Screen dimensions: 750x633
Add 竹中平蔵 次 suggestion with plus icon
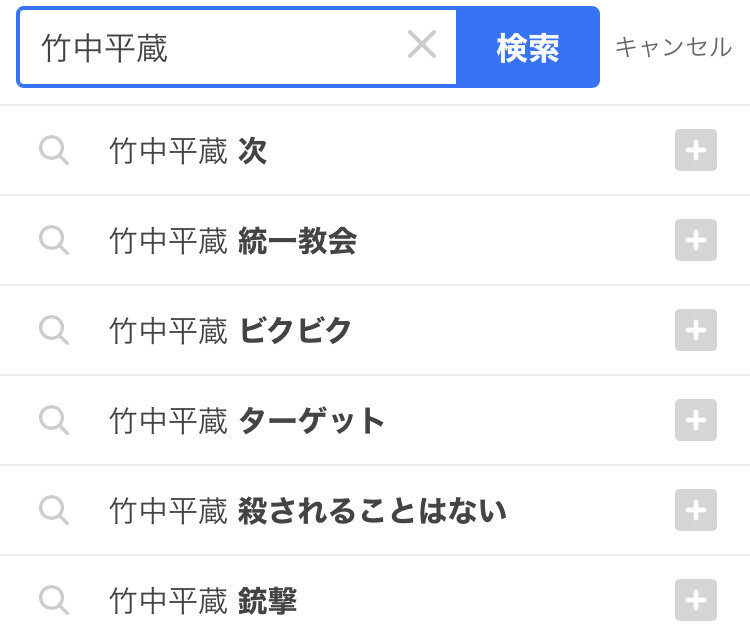click(x=695, y=150)
